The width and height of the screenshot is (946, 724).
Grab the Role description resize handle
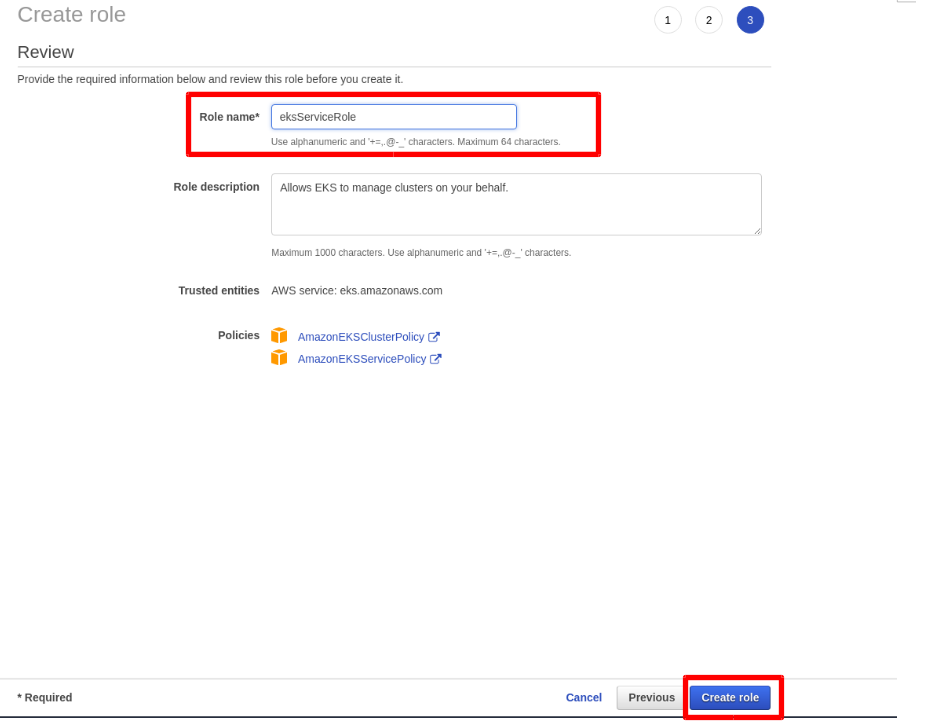click(x=757, y=230)
